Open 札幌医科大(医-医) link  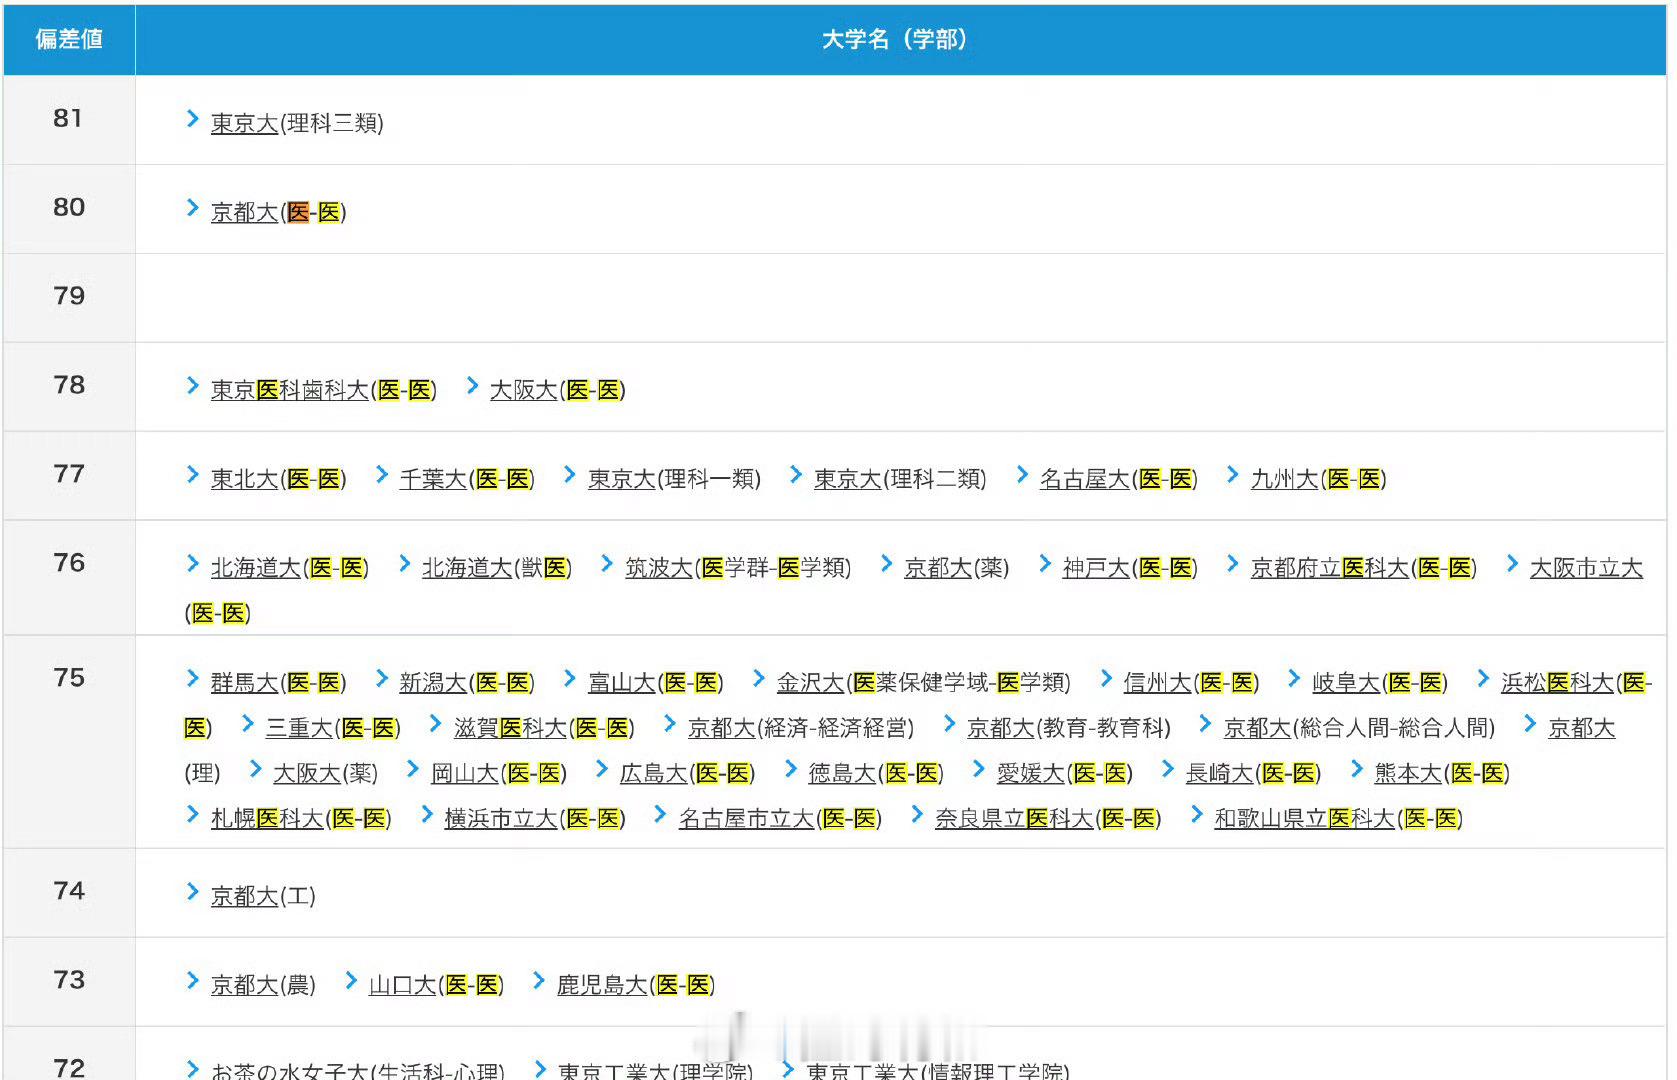[301, 818]
